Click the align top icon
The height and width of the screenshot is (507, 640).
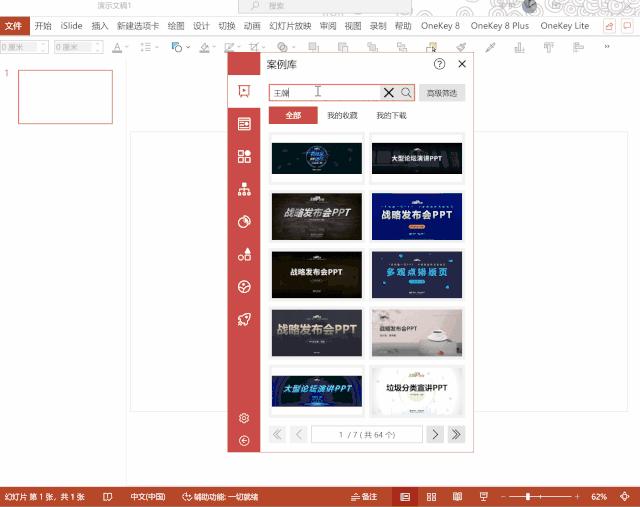pos(549,47)
